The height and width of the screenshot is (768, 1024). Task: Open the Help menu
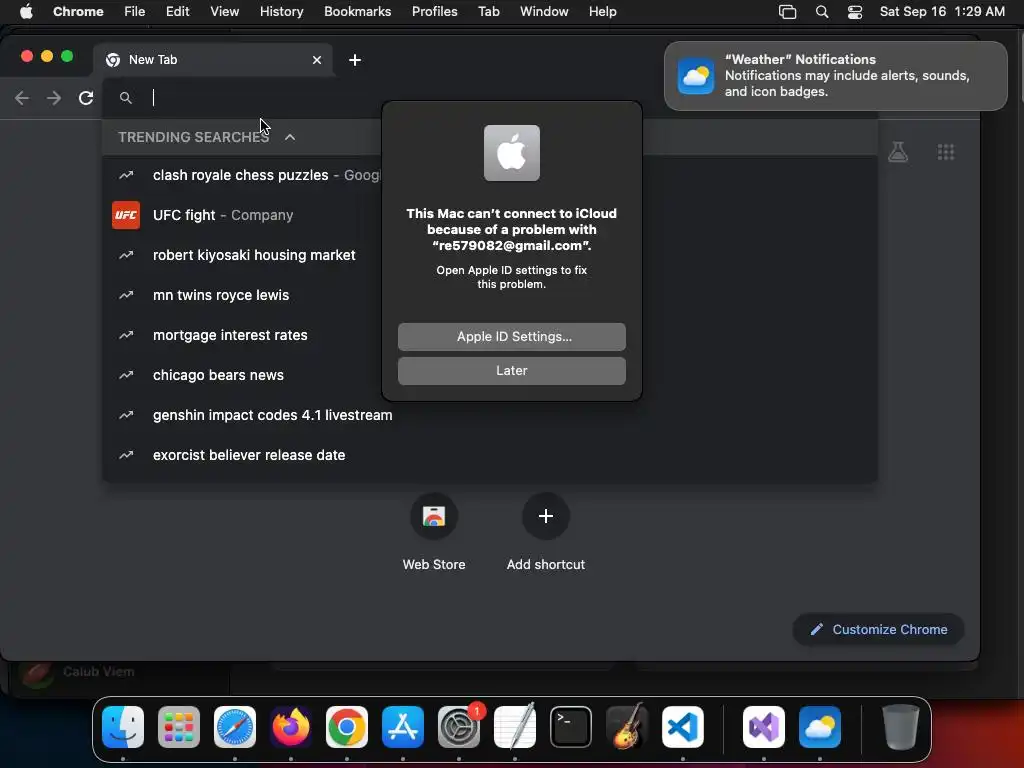pos(602,12)
